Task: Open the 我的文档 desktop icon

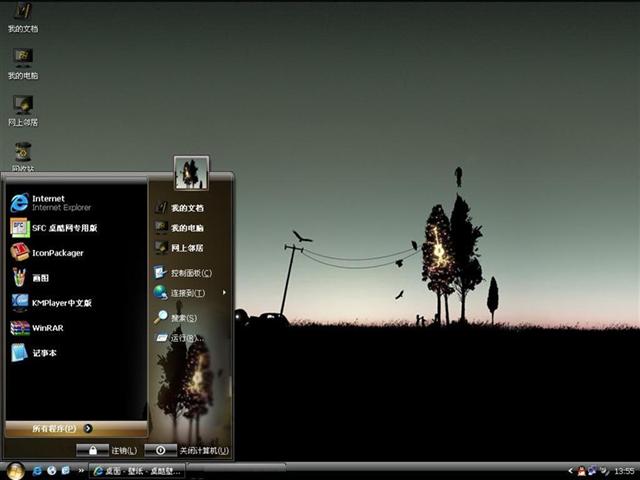Action: coord(23,16)
